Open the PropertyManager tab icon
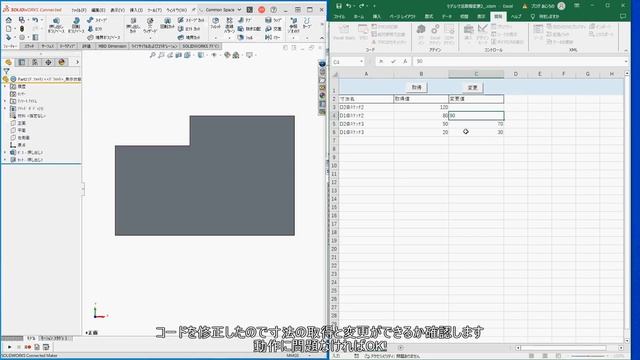Screen dimensions: 640x360 click(x=22, y=62)
